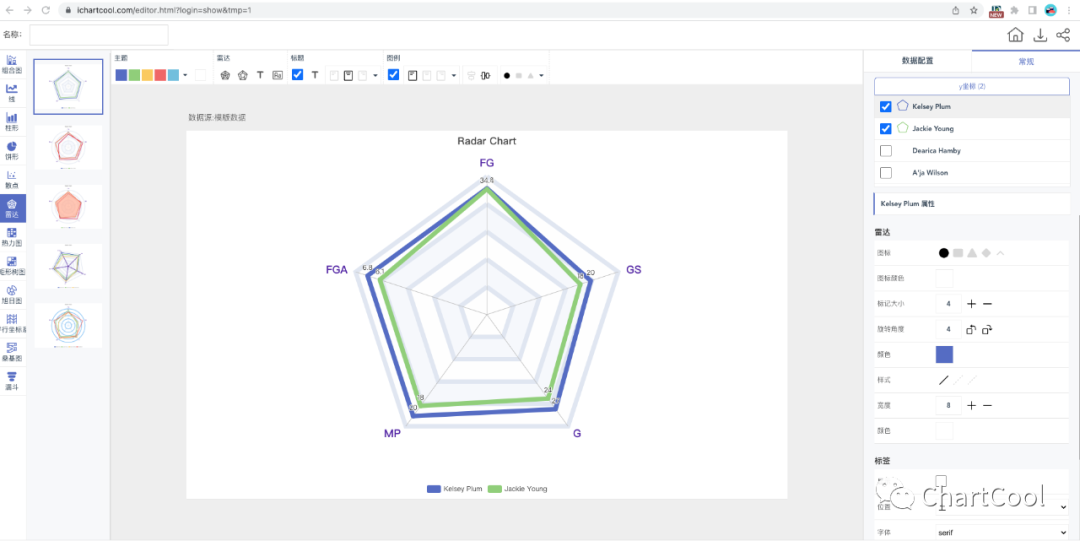Screen dimensions: 1080x541
Task: Select the legend horizontal distribute icon
Action: (x=486, y=75)
